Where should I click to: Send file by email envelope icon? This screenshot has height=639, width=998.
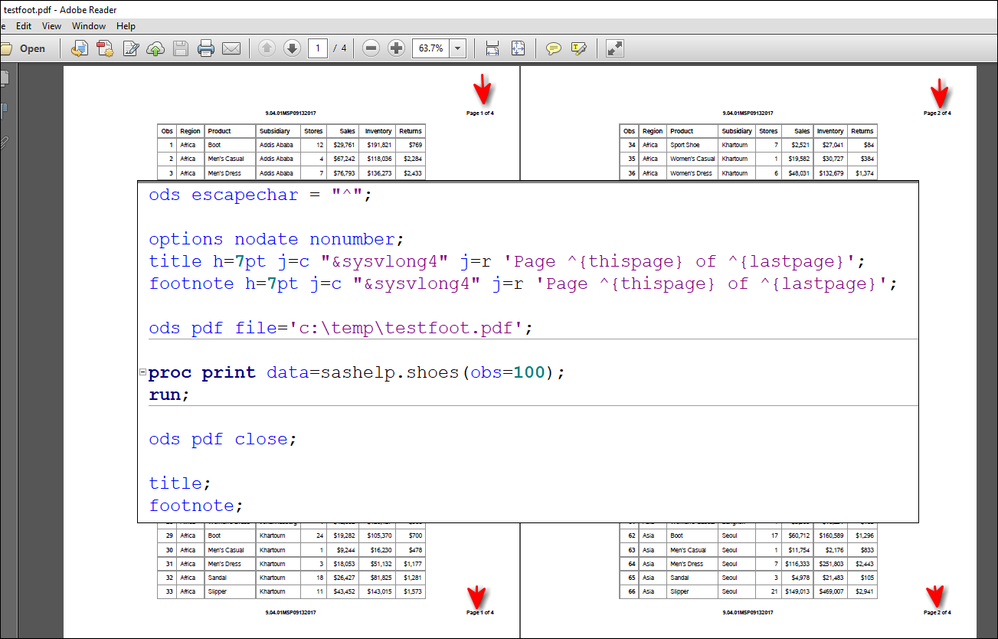pos(231,48)
